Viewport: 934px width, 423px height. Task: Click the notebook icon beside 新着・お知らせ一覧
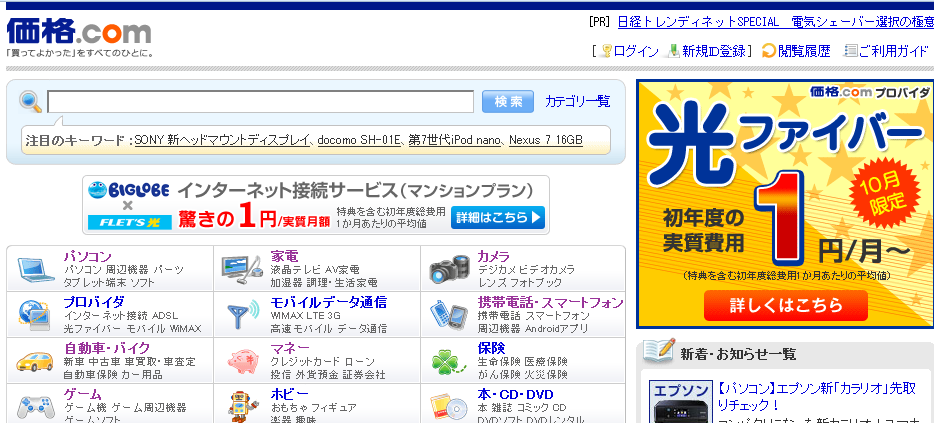coord(659,351)
